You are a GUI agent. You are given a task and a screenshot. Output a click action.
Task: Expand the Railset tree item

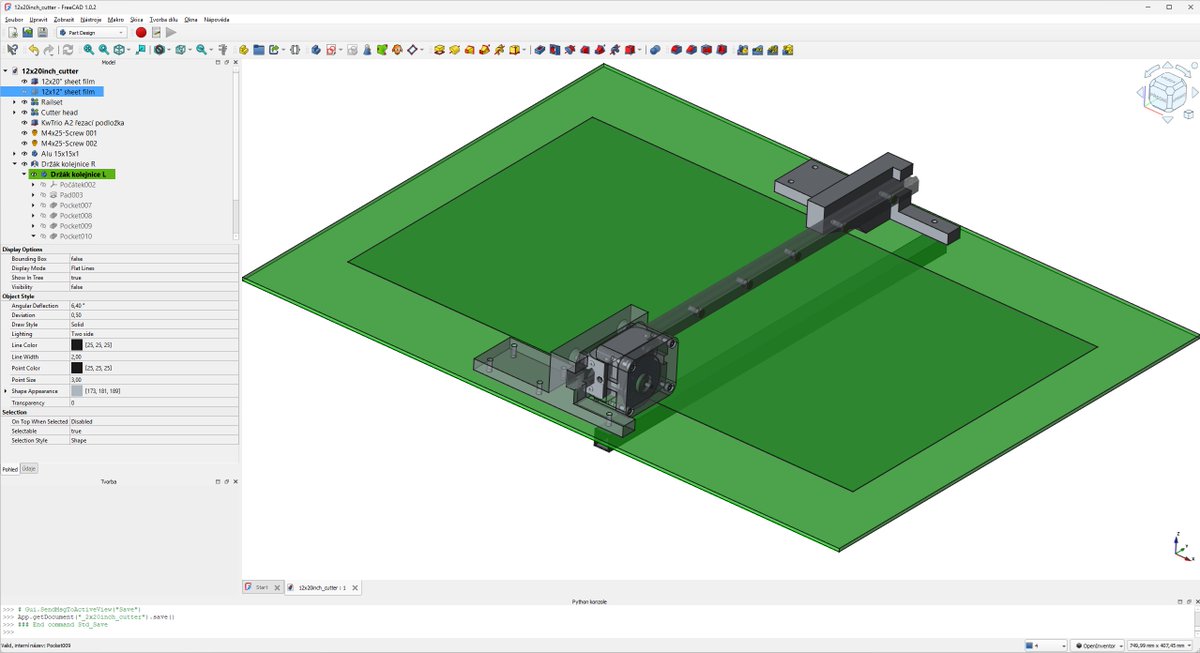pos(15,102)
